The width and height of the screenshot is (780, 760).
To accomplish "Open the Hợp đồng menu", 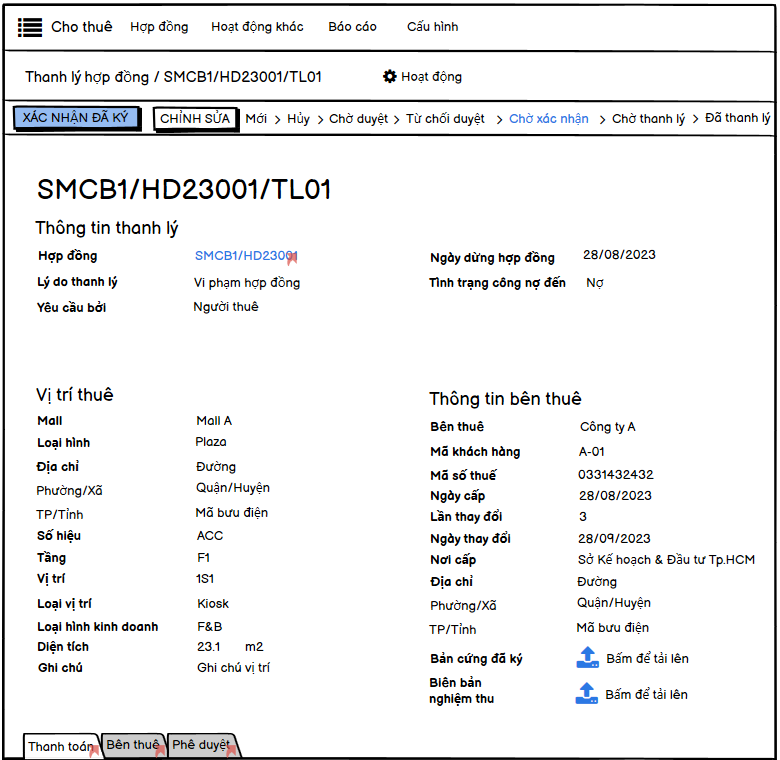I will [159, 27].
